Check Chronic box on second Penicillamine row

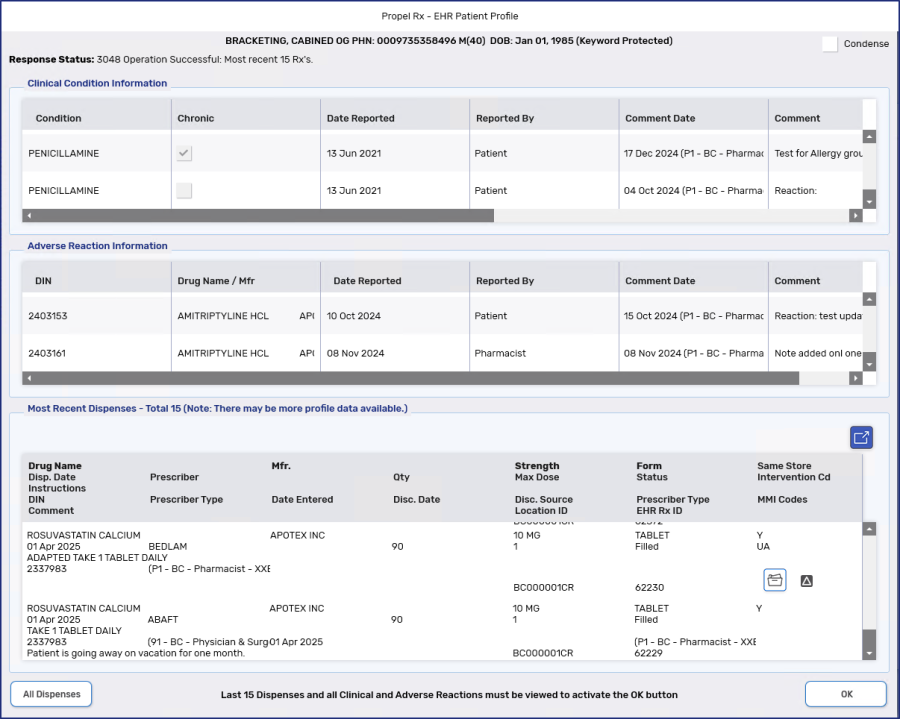(184, 191)
